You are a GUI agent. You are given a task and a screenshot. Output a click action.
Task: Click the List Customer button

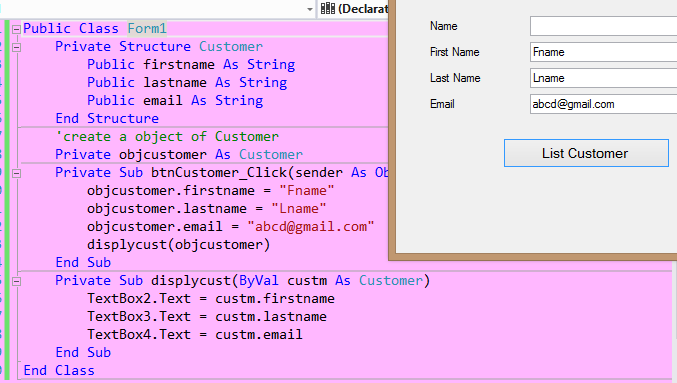(586, 153)
